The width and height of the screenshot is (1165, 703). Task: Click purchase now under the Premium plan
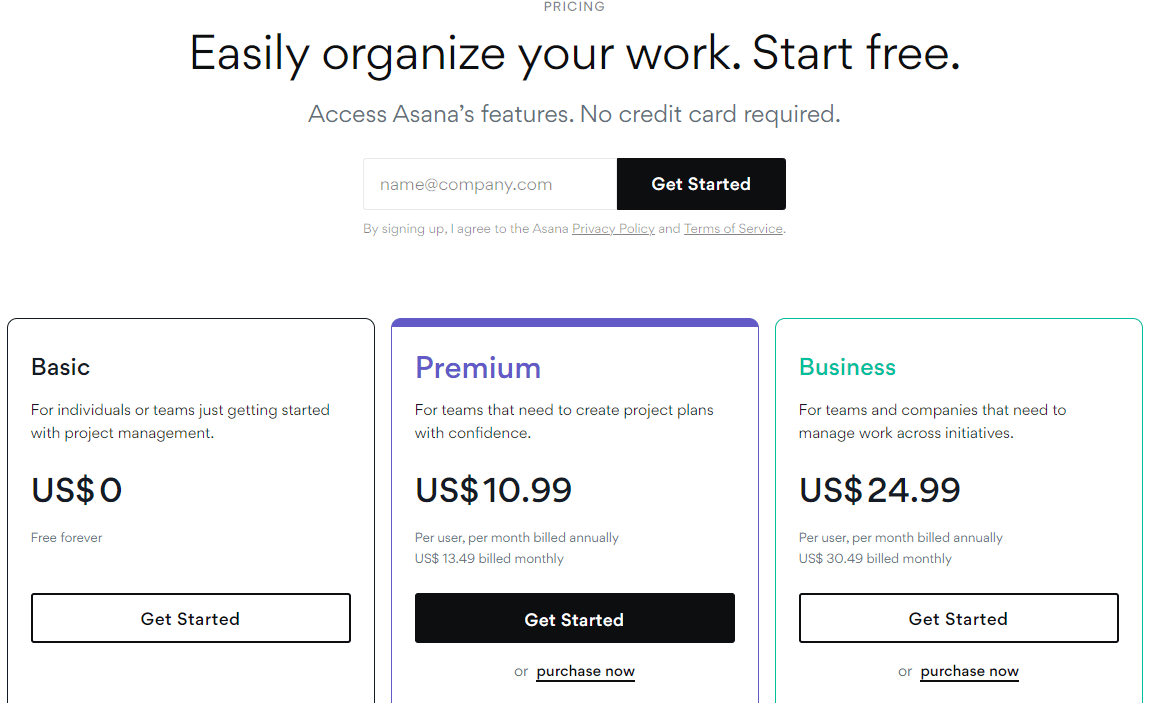tap(585, 671)
